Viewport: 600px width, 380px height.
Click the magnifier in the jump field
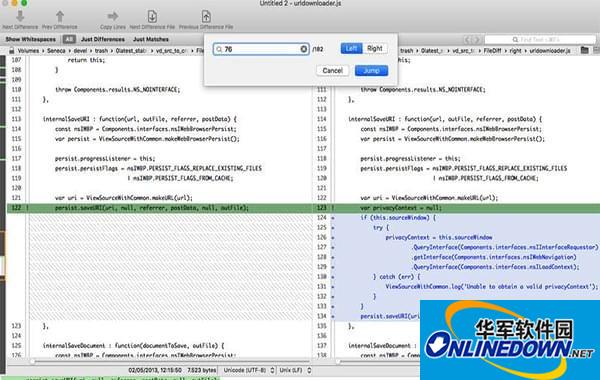click(x=219, y=49)
